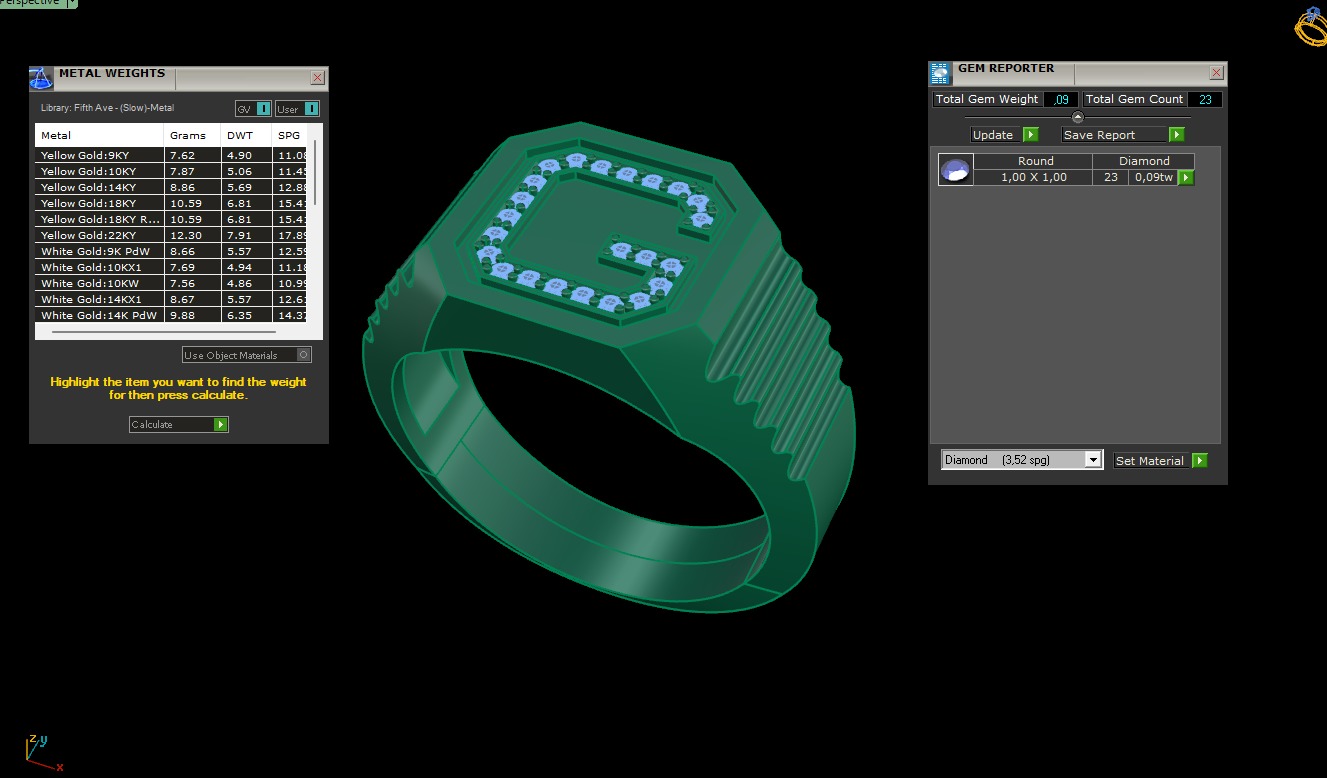Viewport: 1327px width, 778px height.
Task: Select the Yellow Gold:22KY row
Action: pyautogui.click(x=171, y=235)
